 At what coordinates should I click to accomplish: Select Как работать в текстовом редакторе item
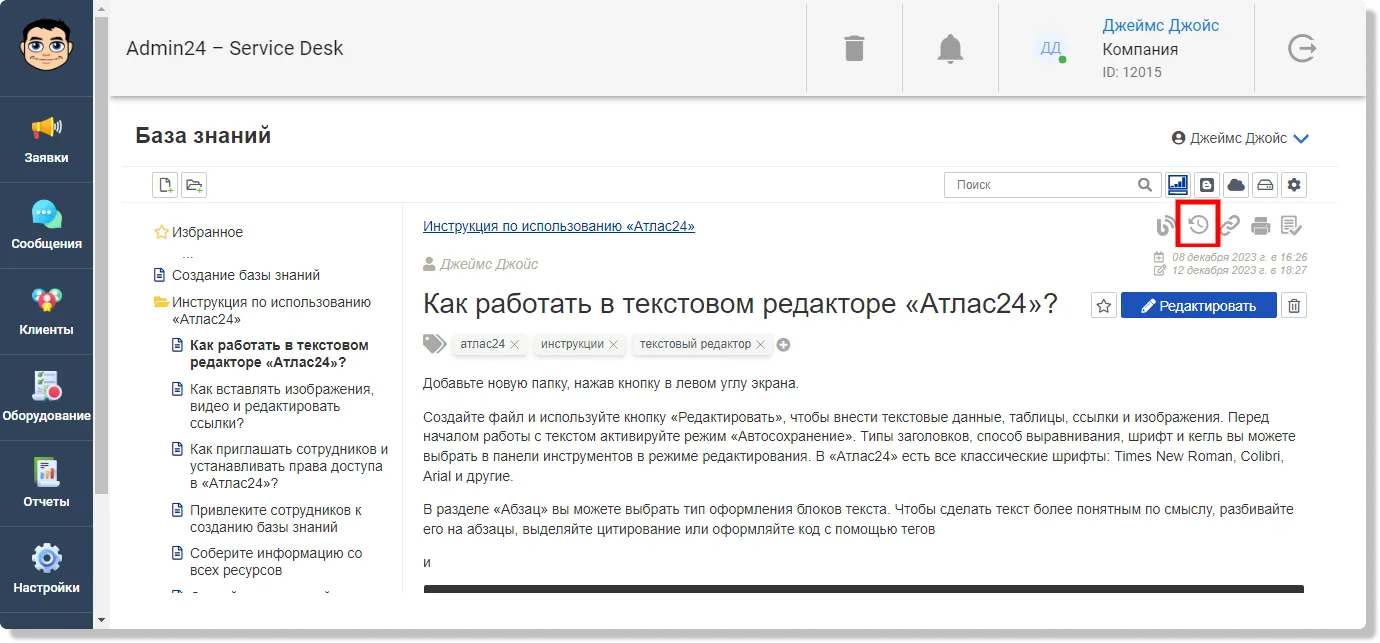pyautogui.click(x=279, y=354)
